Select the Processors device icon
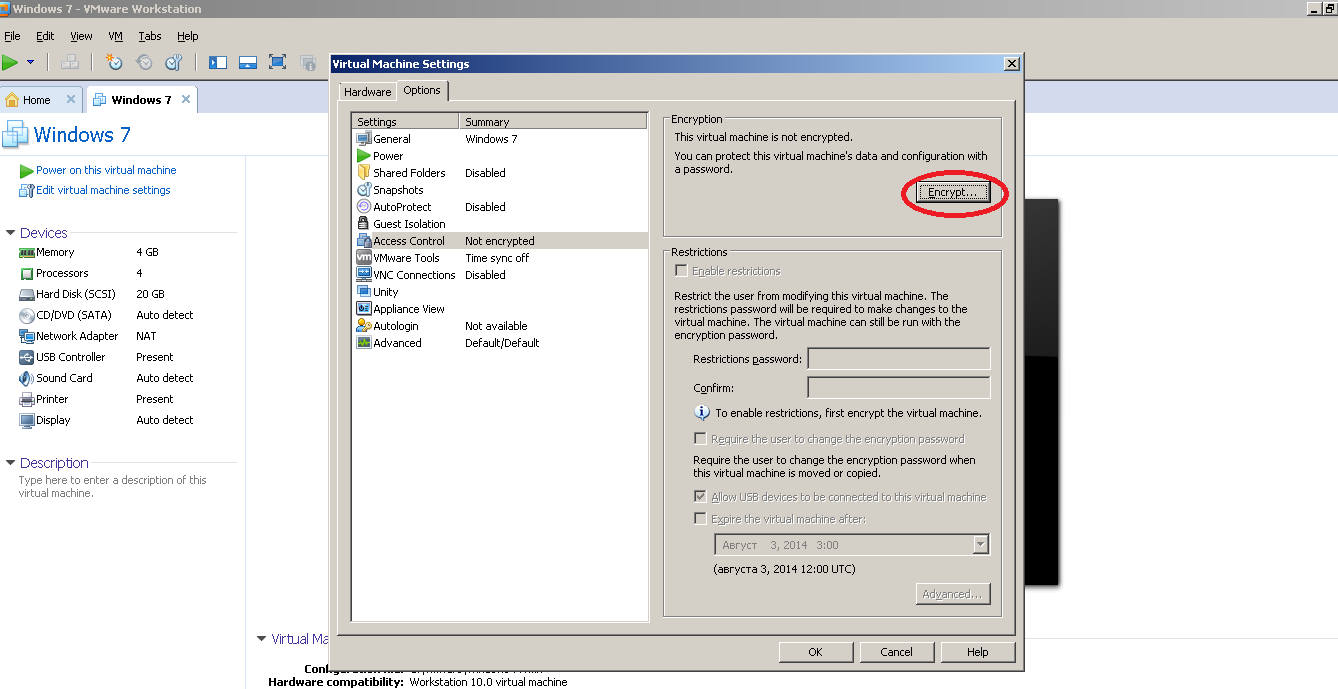 tap(27, 274)
